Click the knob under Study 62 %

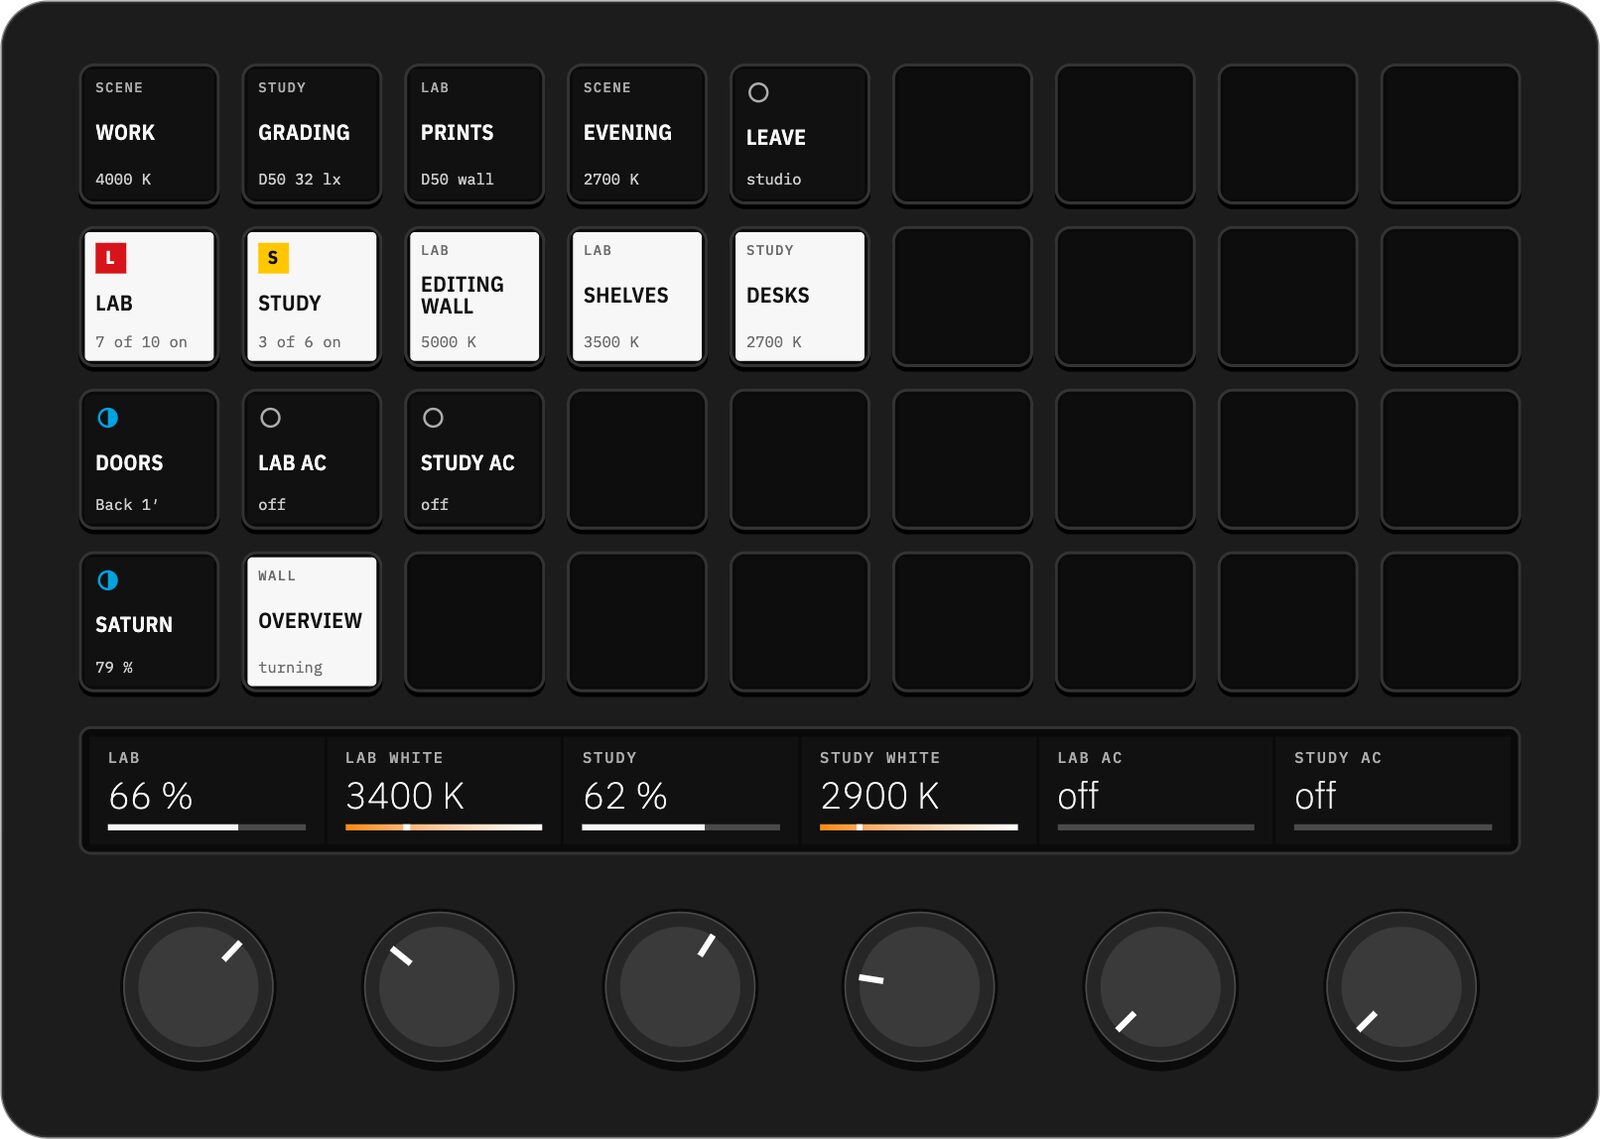click(x=680, y=987)
